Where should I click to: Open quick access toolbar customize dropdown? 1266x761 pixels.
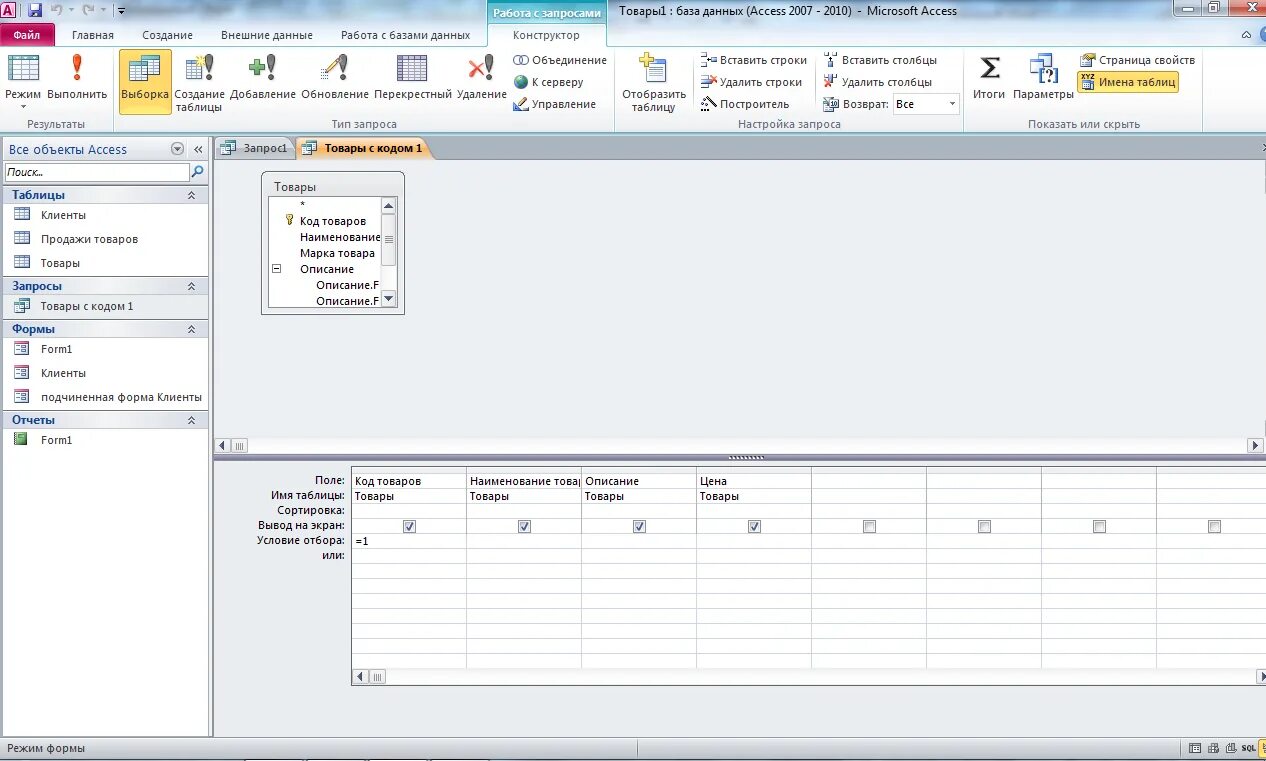(x=121, y=11)
